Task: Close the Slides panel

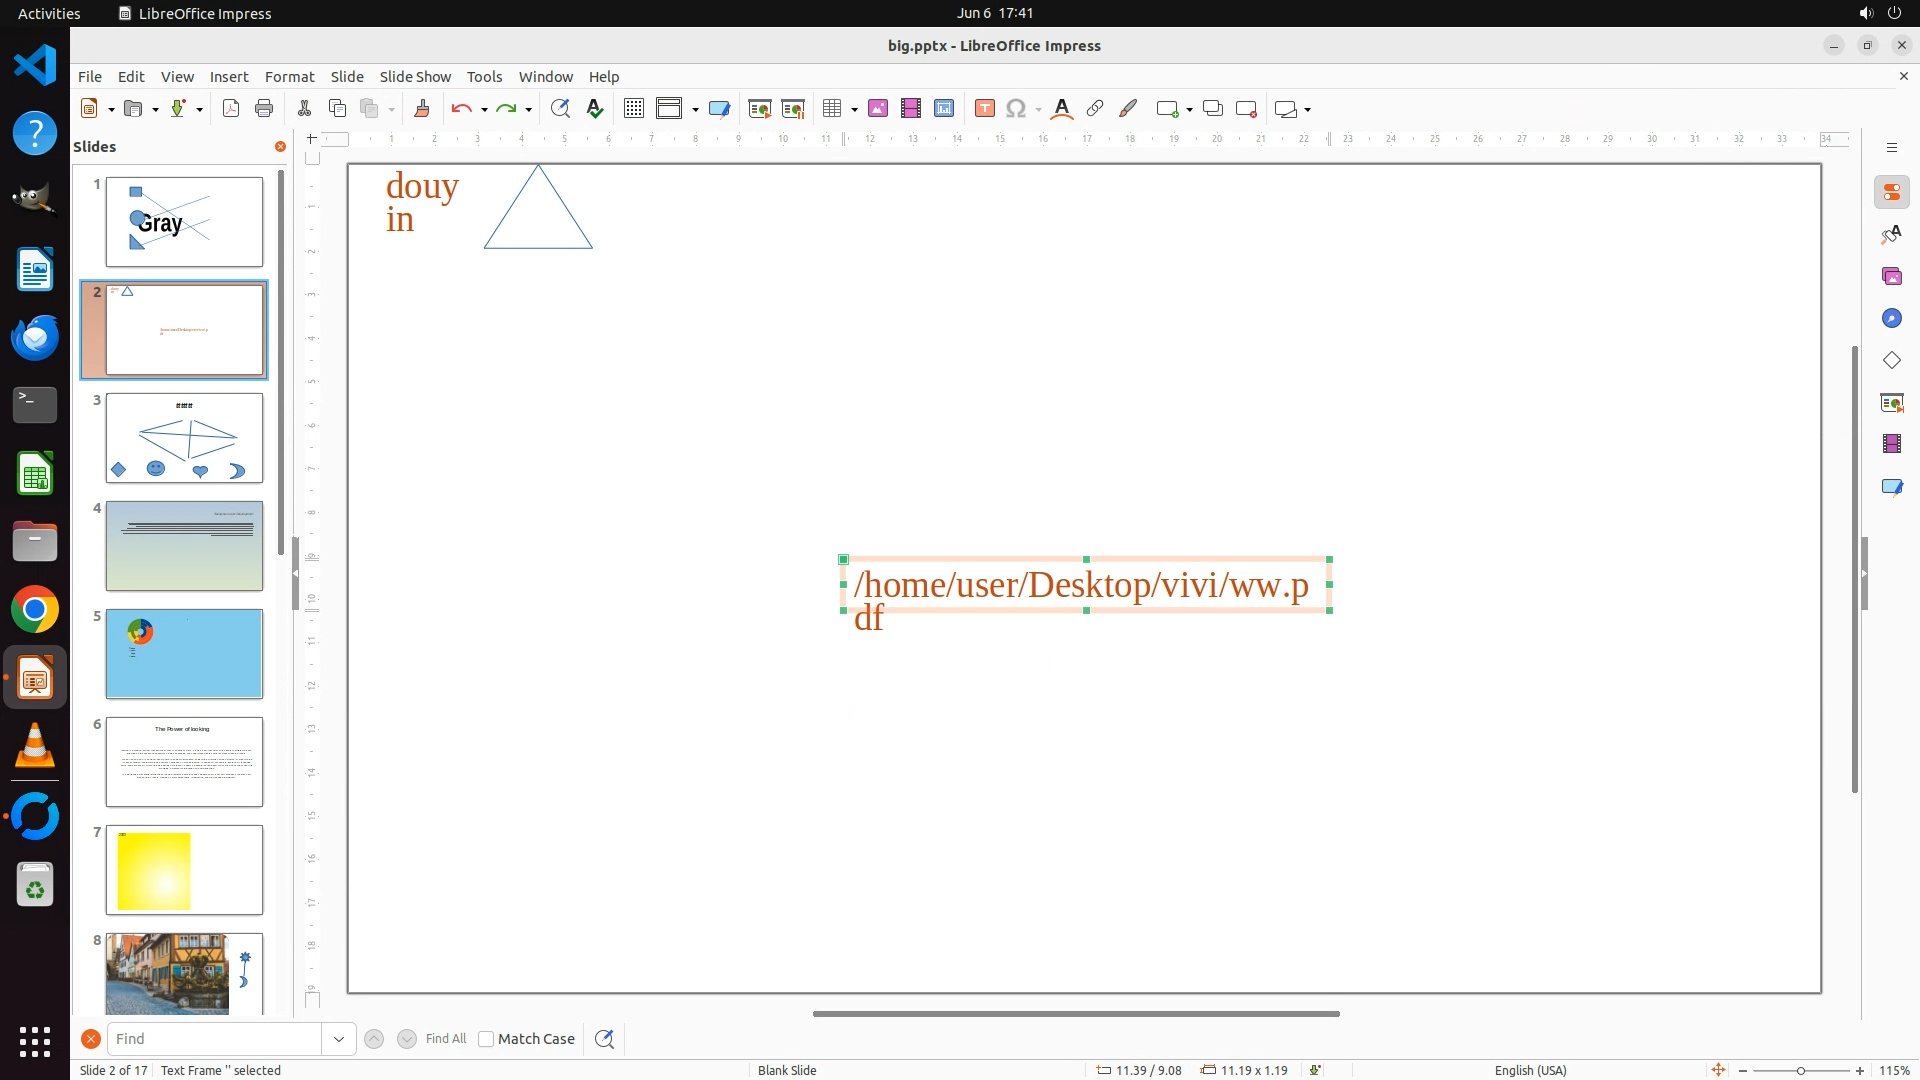Action: click(280, 147)
